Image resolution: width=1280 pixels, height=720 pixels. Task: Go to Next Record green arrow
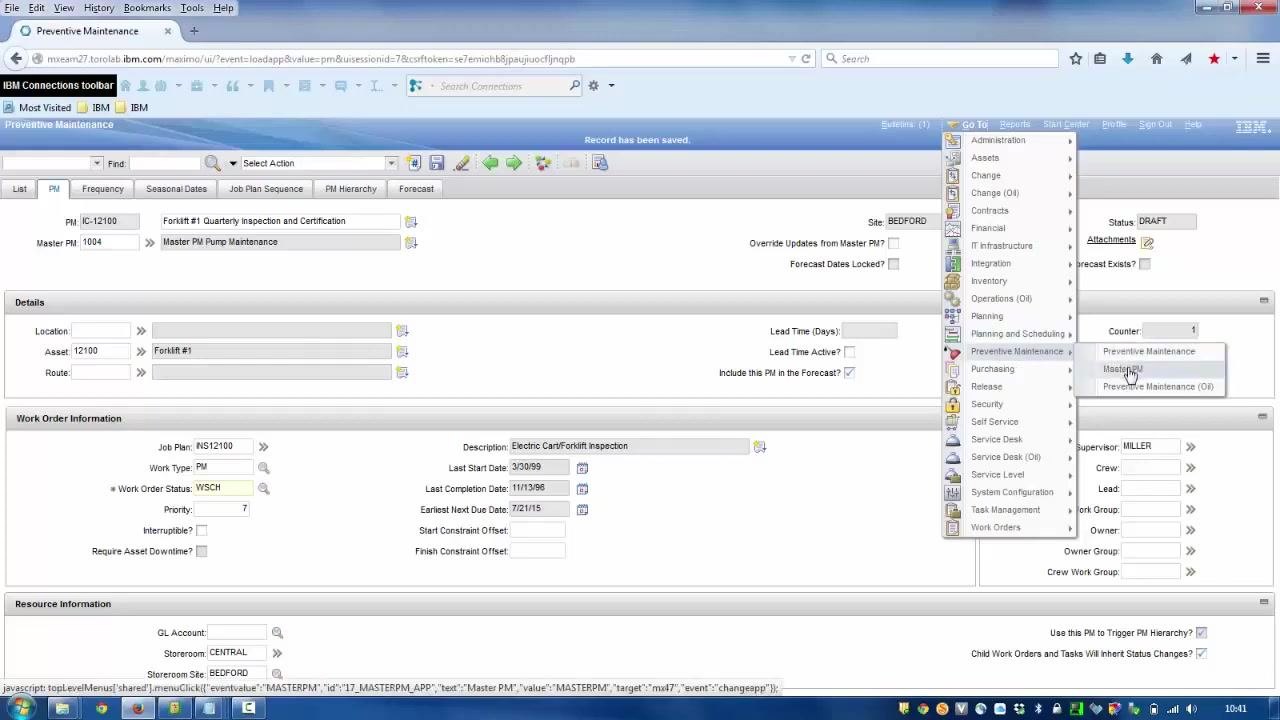pyautogui.click(x=514, y=163)
